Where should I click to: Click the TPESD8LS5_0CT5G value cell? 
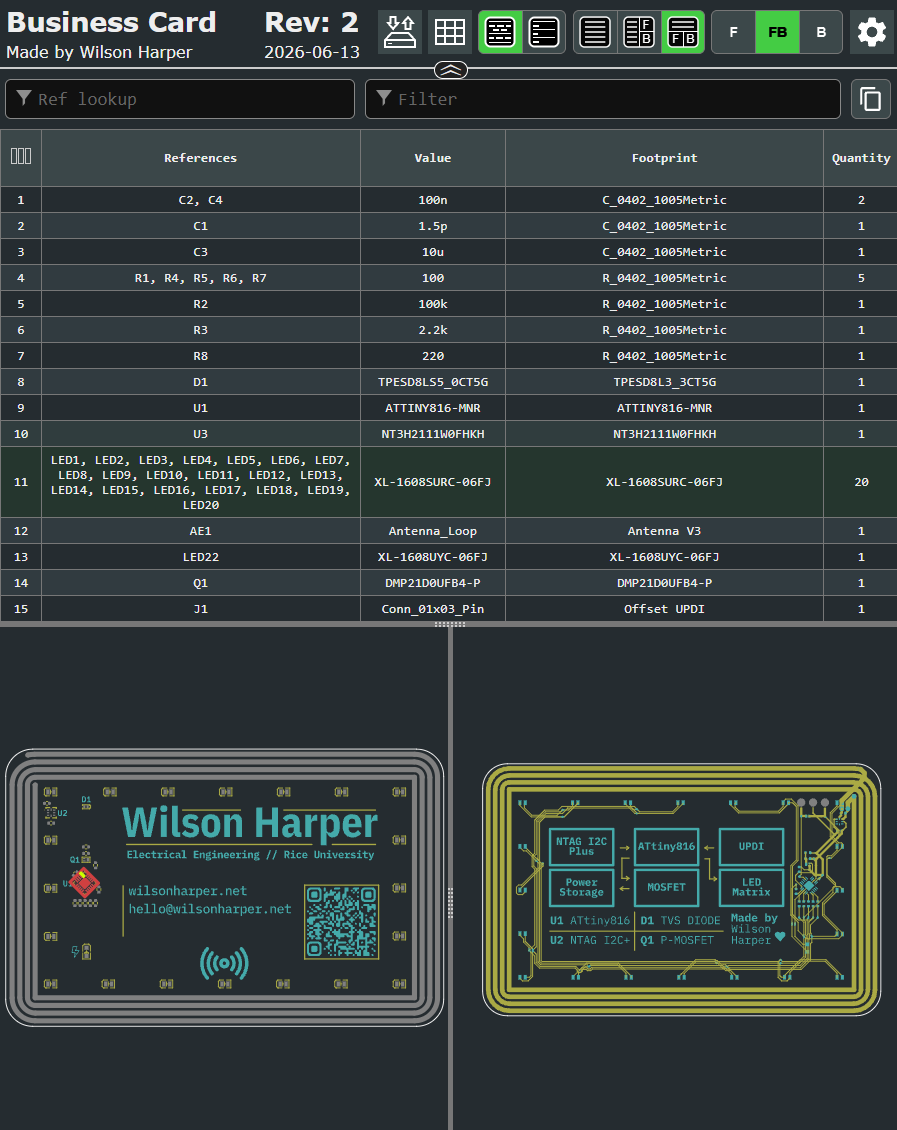pos(433,381)
